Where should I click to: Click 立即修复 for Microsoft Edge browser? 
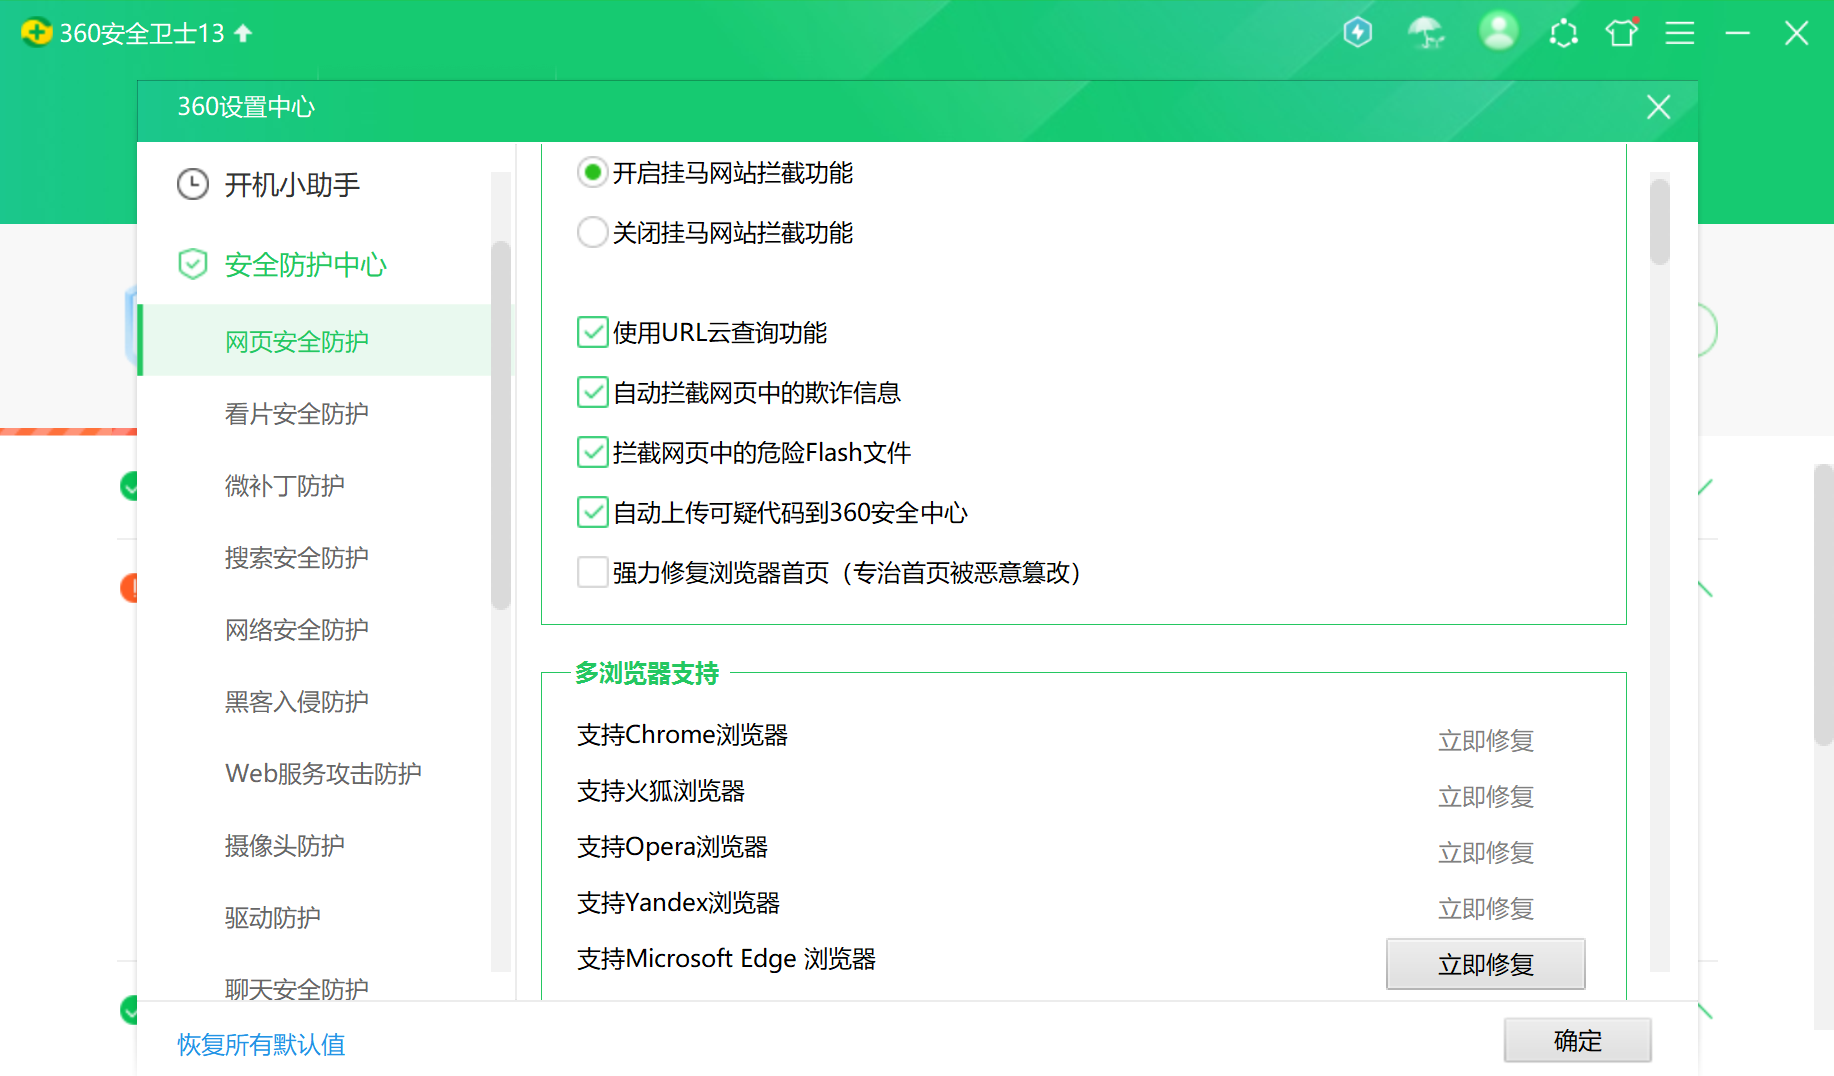[1485, 964]
